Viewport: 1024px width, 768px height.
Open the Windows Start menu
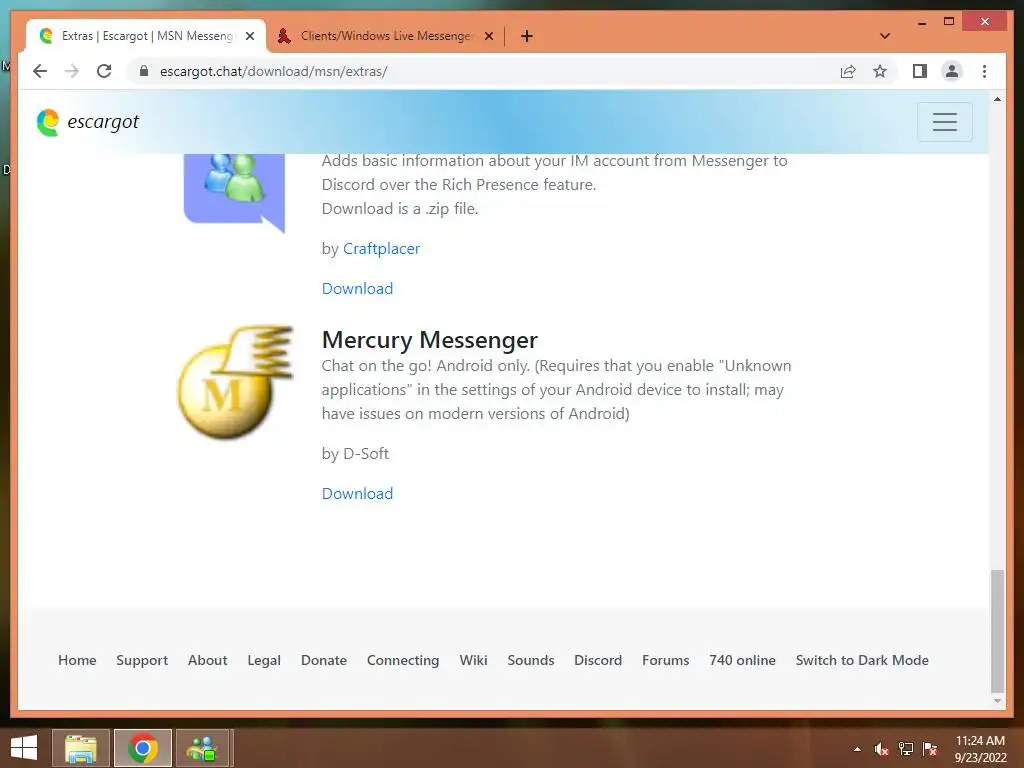[x=24, y=748]
